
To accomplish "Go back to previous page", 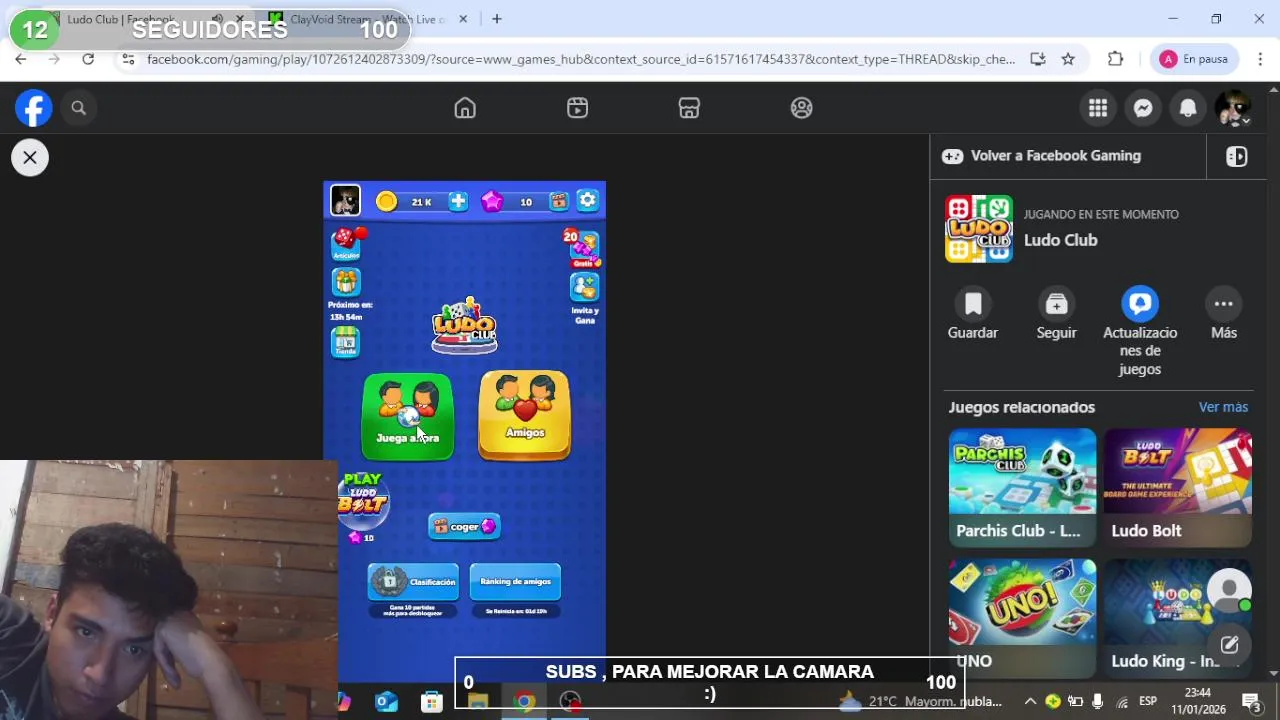I will point(21,59).
